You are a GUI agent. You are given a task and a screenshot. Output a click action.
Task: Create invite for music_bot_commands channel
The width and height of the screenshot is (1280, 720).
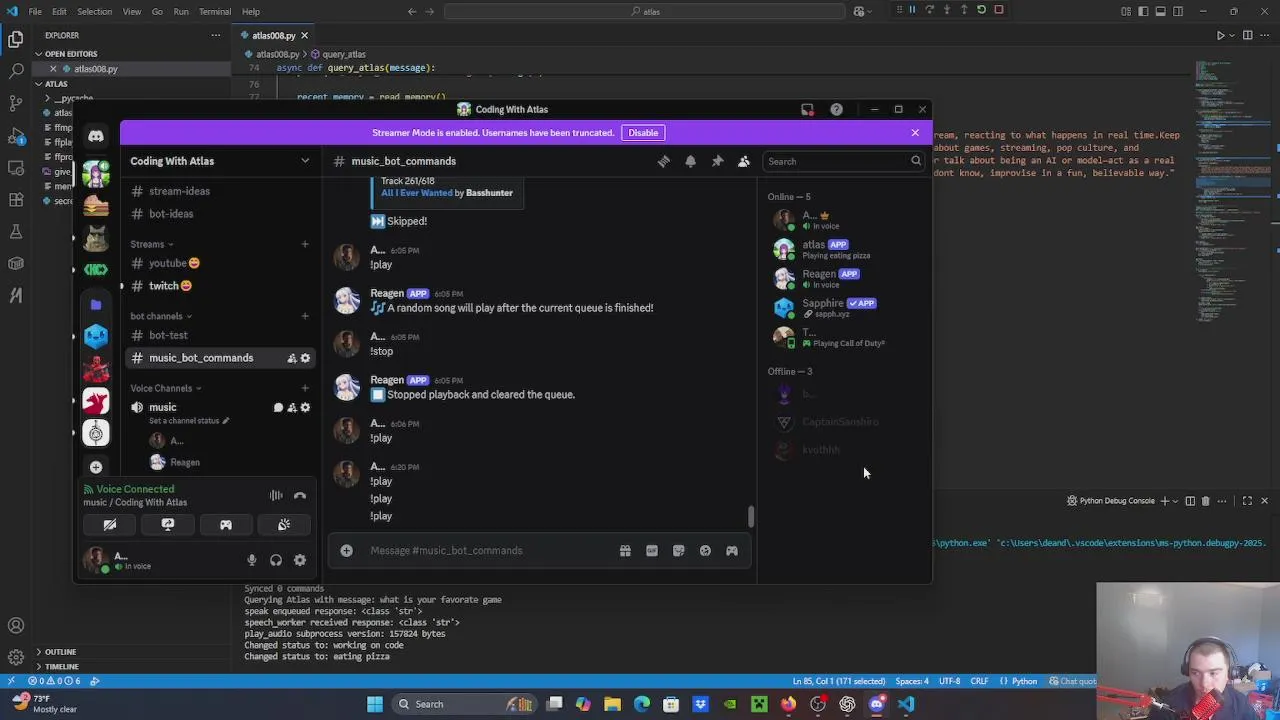click(292, 358)
